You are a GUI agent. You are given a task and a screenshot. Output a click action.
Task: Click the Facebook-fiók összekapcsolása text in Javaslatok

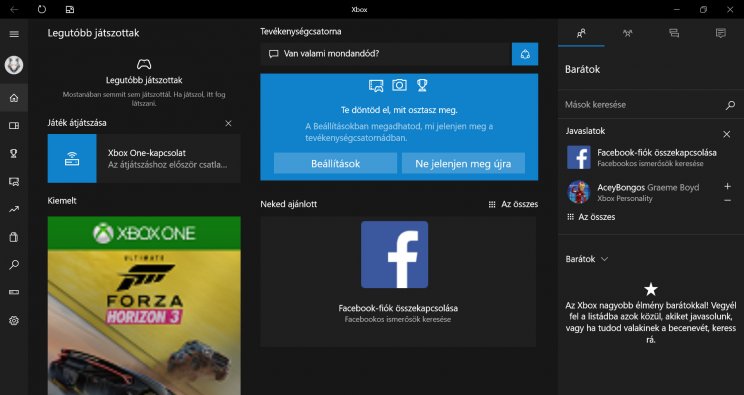657,153
